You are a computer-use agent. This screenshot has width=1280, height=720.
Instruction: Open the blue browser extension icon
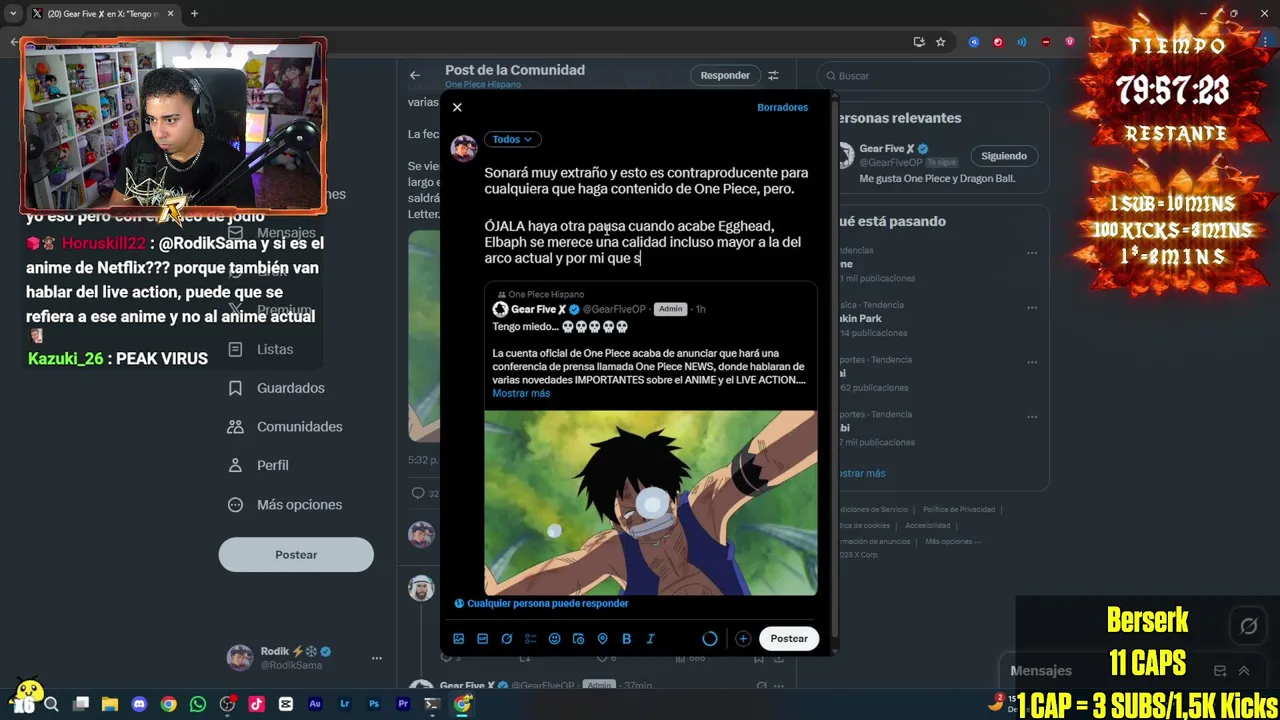974,42
